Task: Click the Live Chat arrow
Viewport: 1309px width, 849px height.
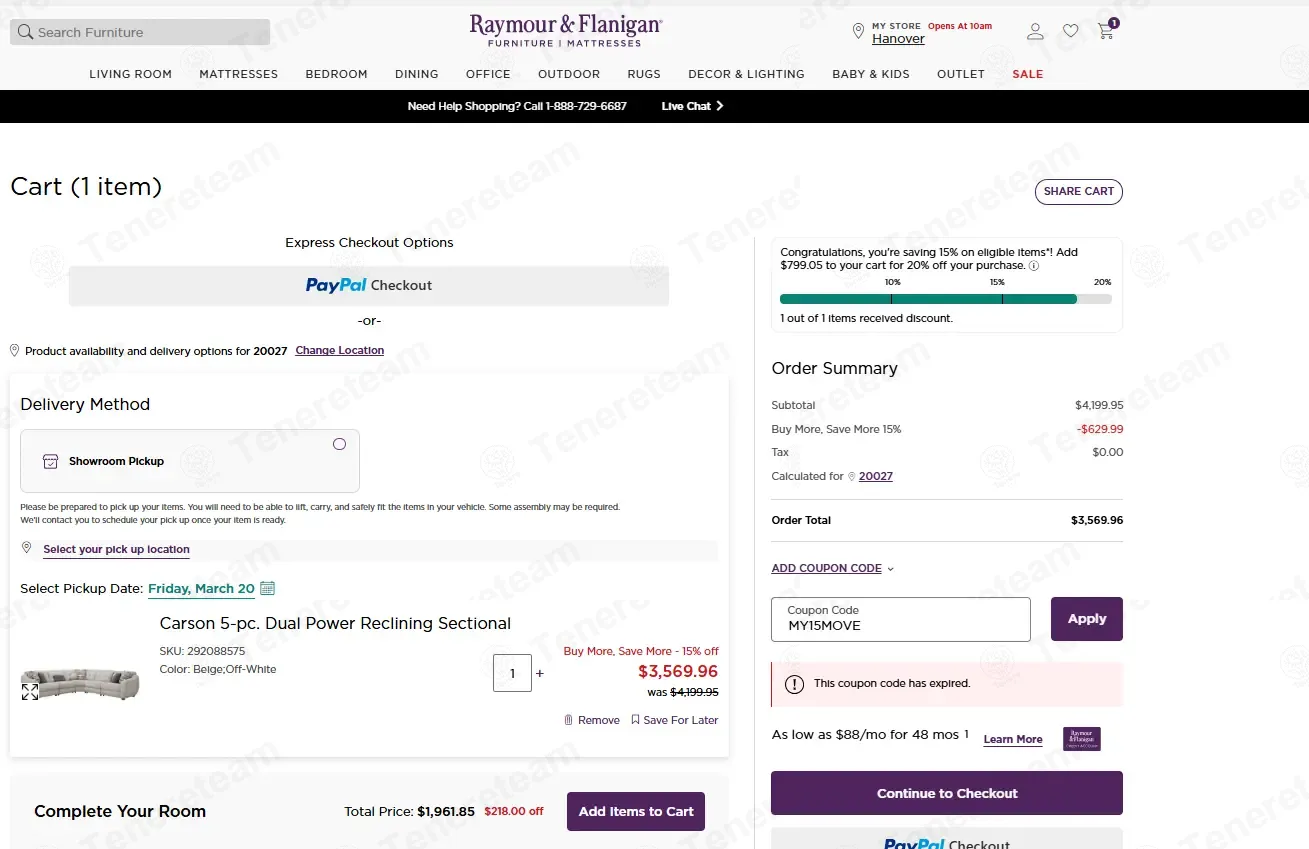Action: (x=720, y=106)
